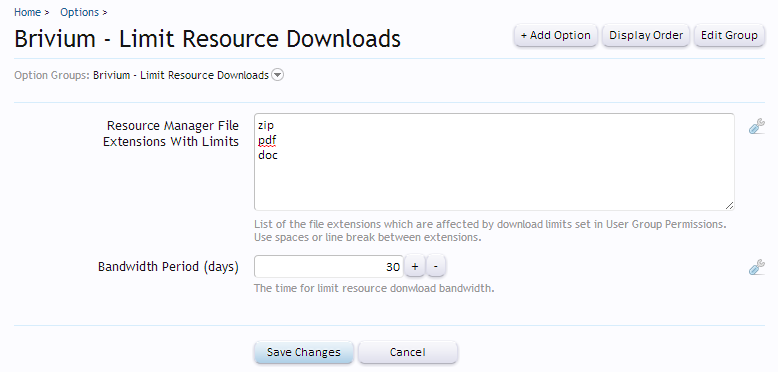The height and width of the screenshot is (372, 778).
Task: Grab the textarea resize handle corner
Action: click(729, 205)
